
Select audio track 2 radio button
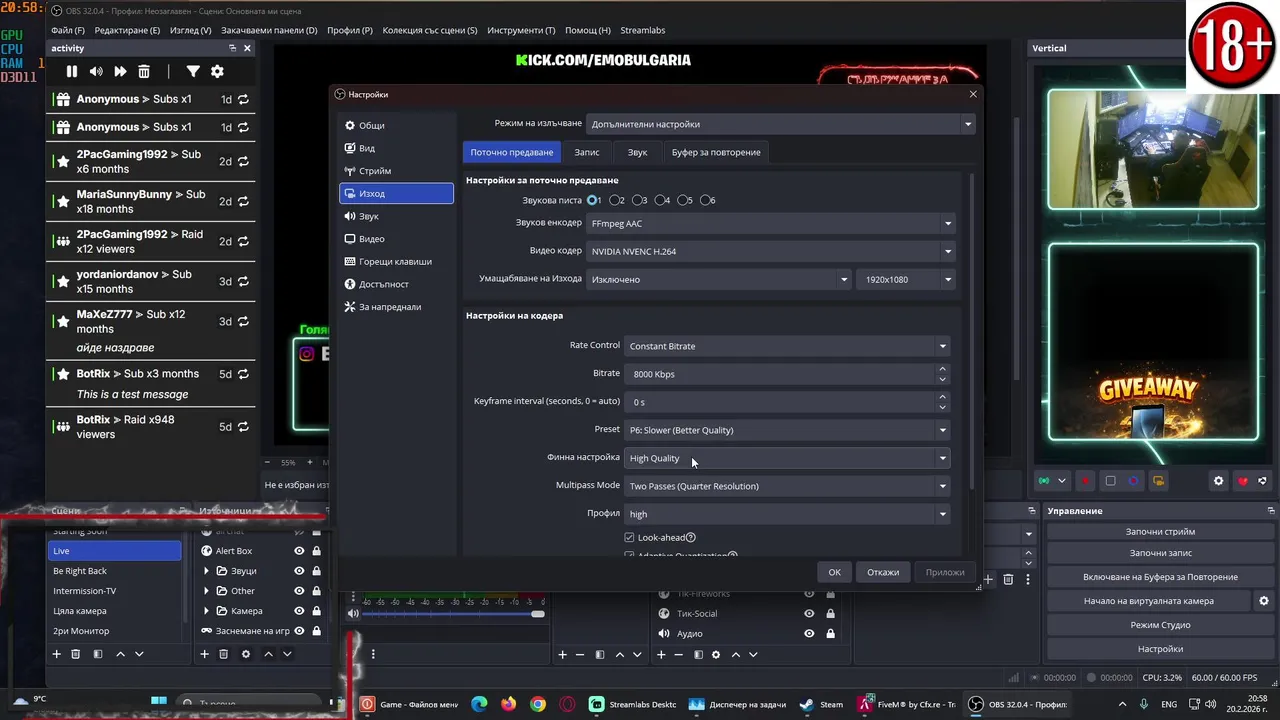(x=616, y=200)
